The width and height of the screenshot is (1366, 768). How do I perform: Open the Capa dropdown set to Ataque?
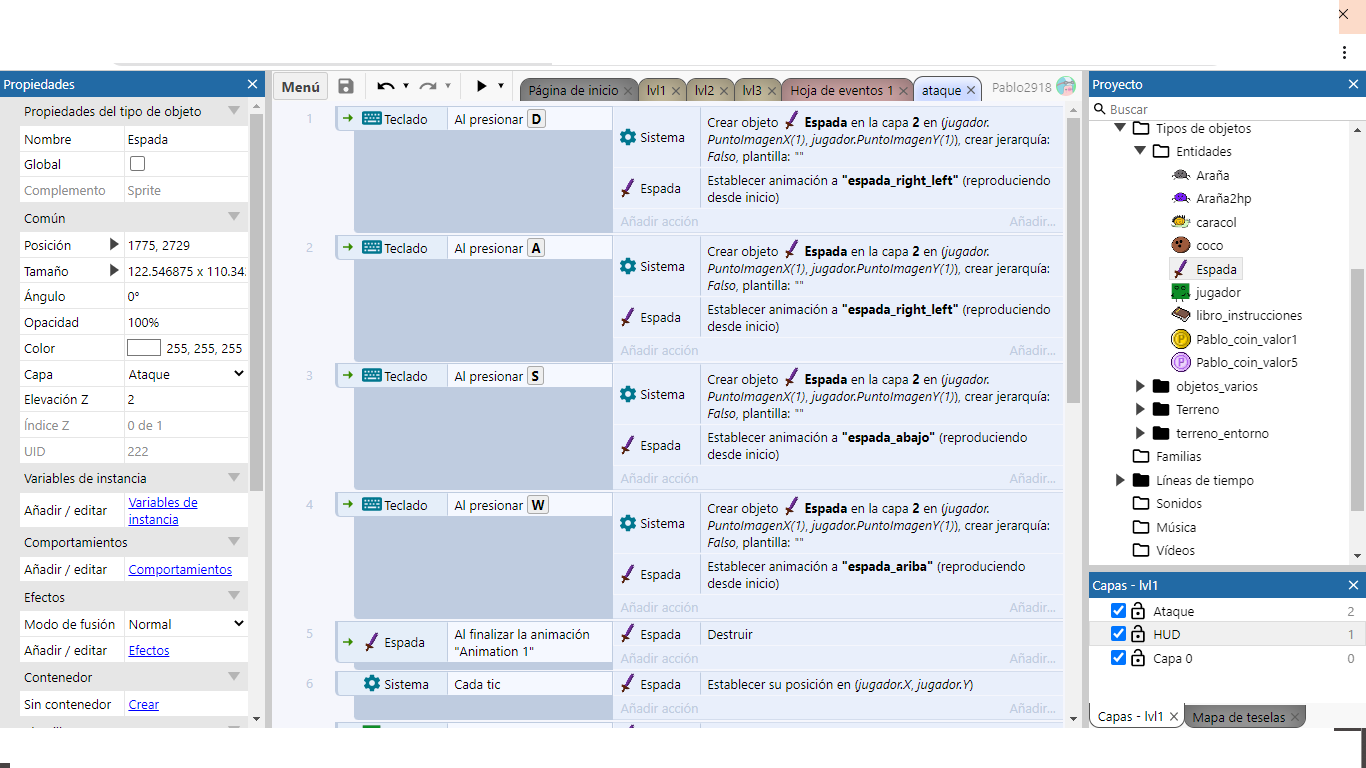click(x=186, y=374)
